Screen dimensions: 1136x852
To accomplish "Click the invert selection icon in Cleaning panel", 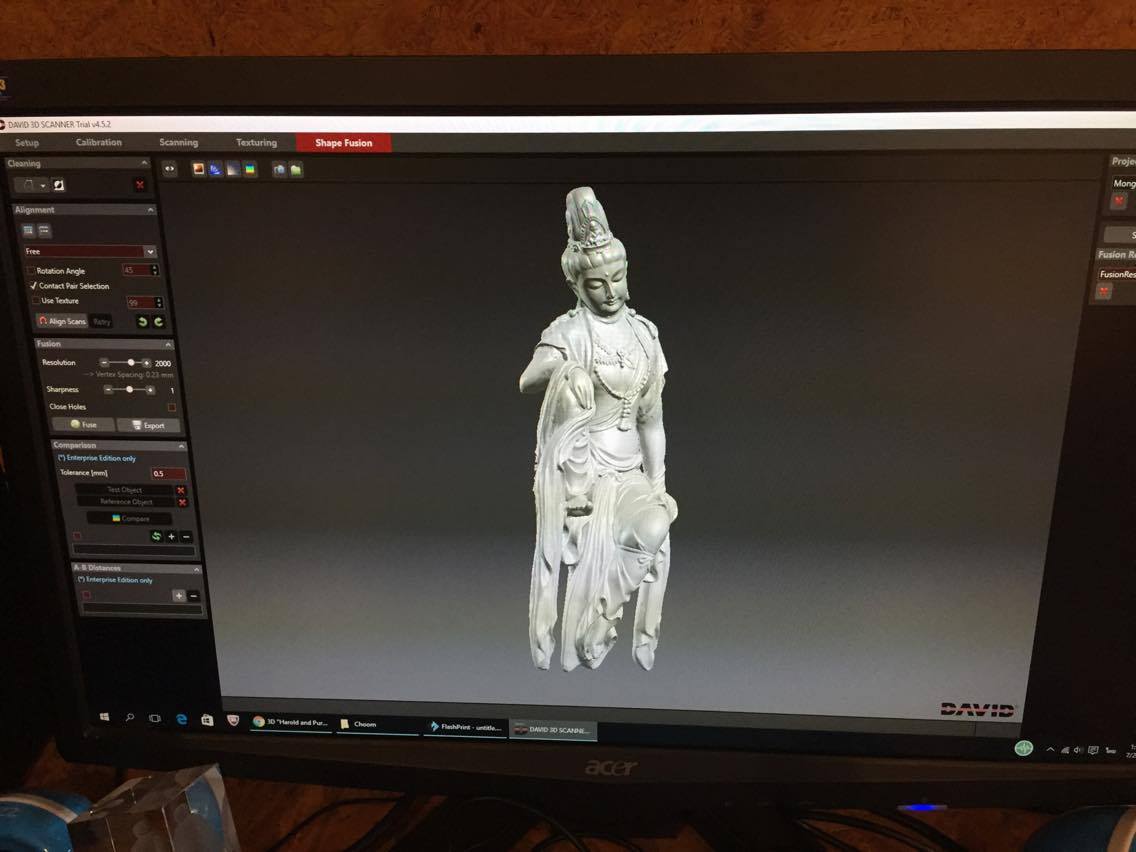I will [59, 185].
